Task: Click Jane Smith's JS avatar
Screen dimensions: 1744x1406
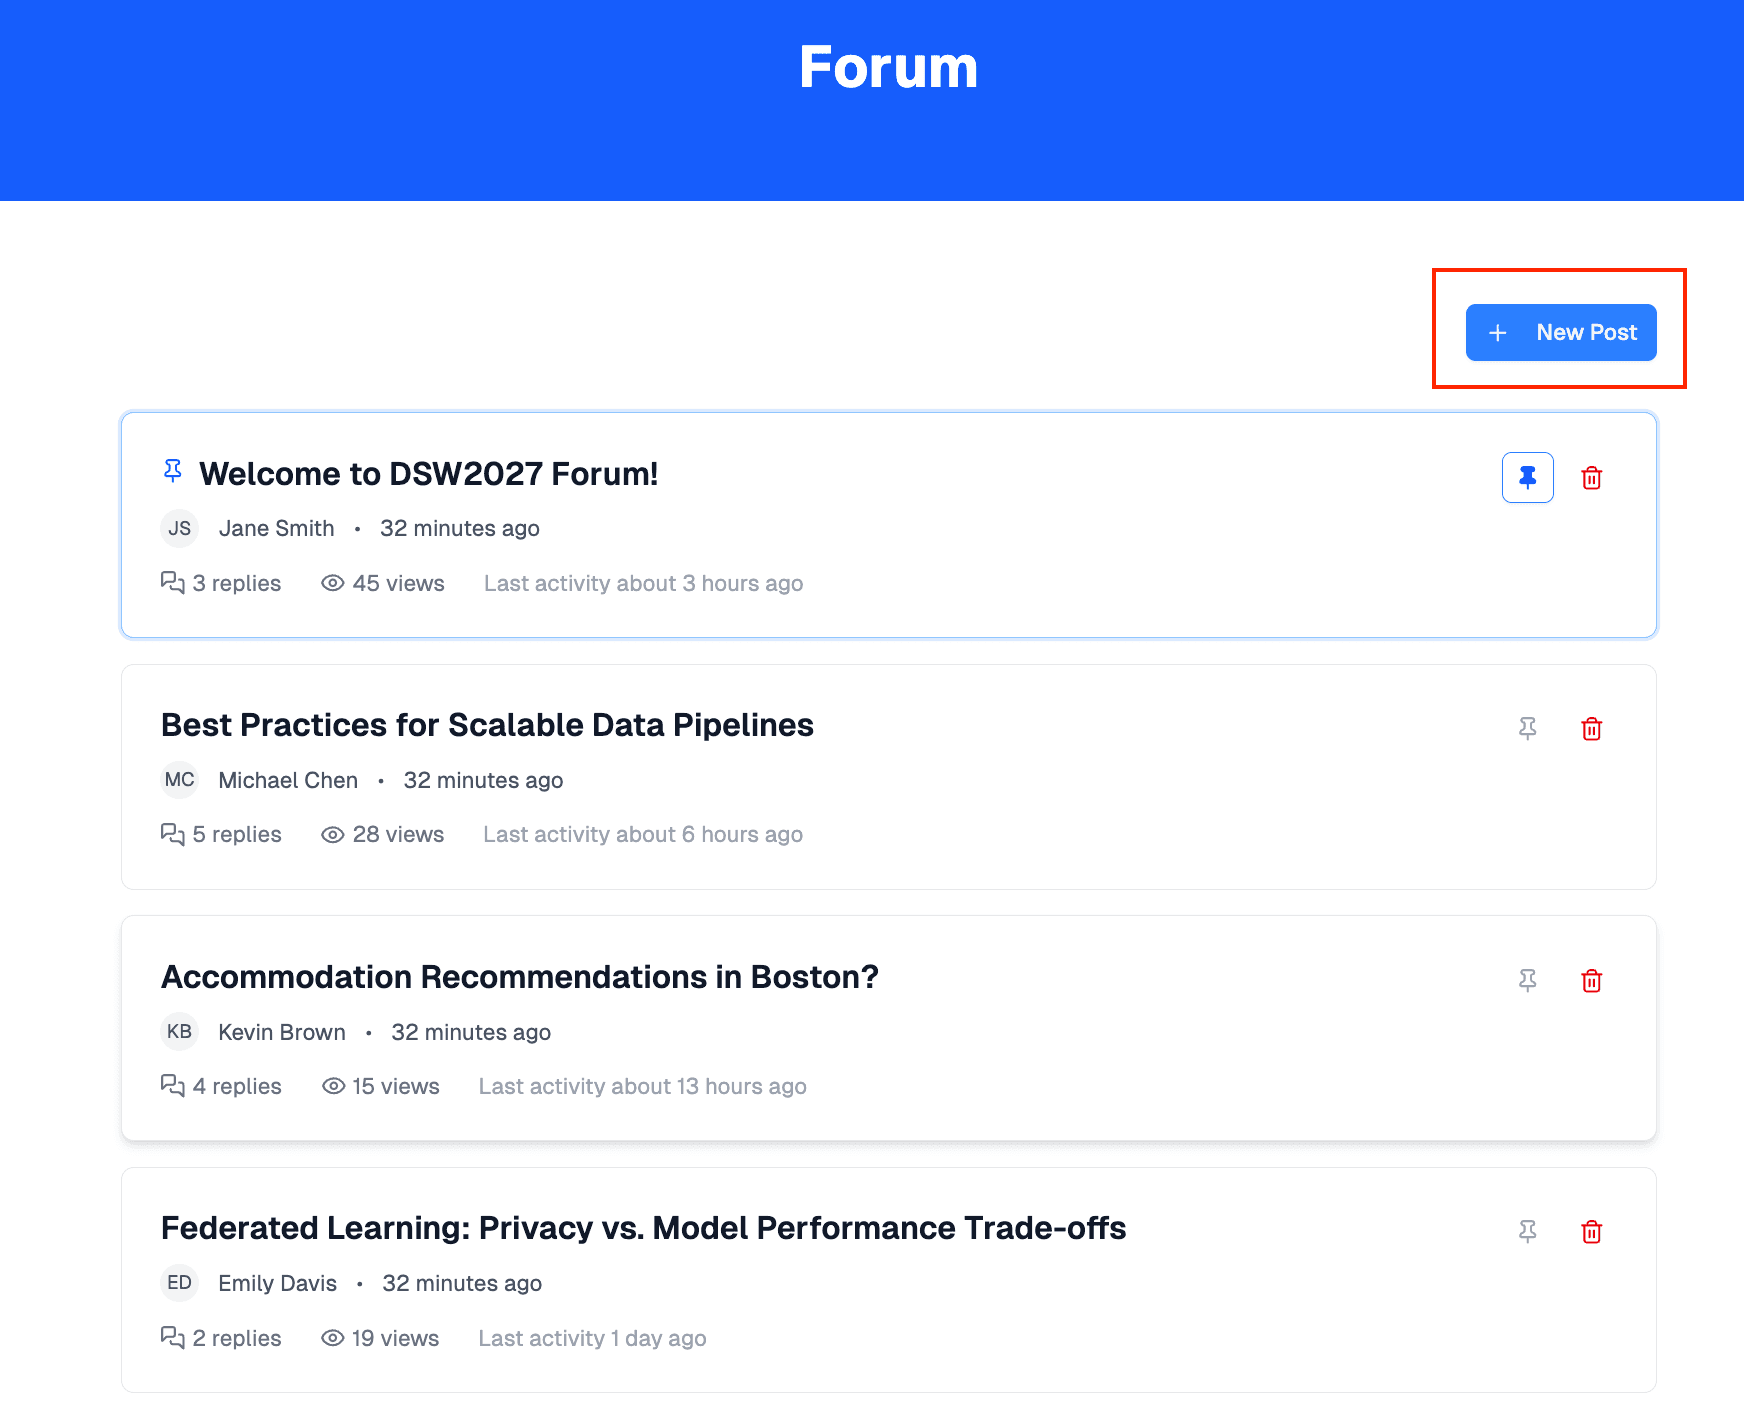Action: pos(179,528)
